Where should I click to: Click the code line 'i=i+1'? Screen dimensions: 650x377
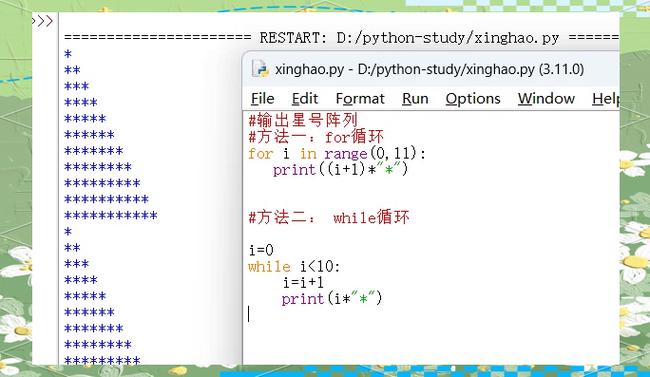point(303,282)
